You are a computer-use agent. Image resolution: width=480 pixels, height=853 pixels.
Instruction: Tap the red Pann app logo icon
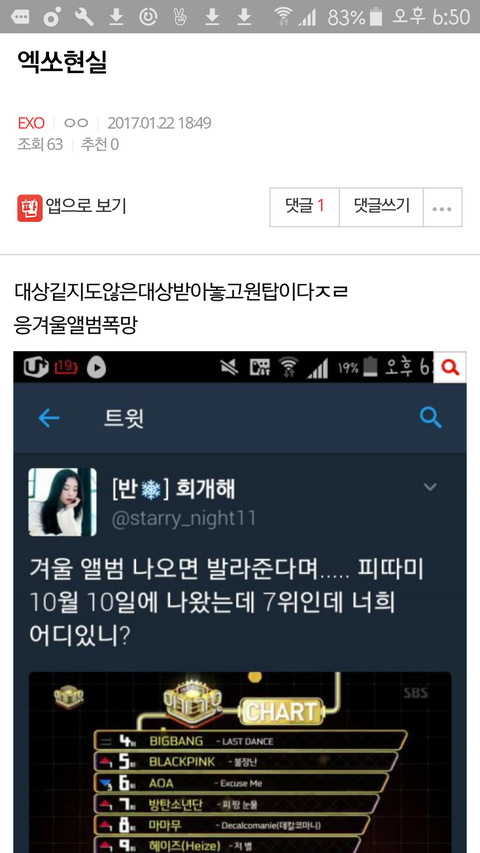[x=29, y=208]
